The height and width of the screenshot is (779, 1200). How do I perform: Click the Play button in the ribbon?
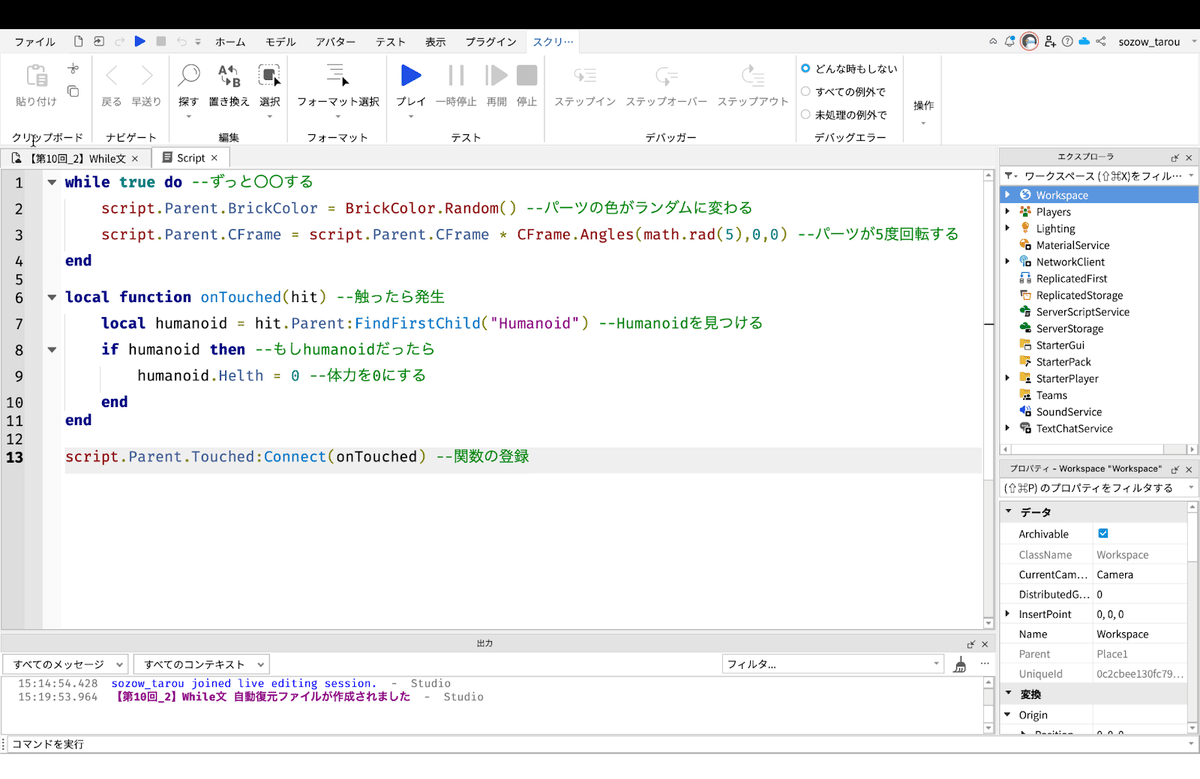pyautogui.click(x=410, y=76)
